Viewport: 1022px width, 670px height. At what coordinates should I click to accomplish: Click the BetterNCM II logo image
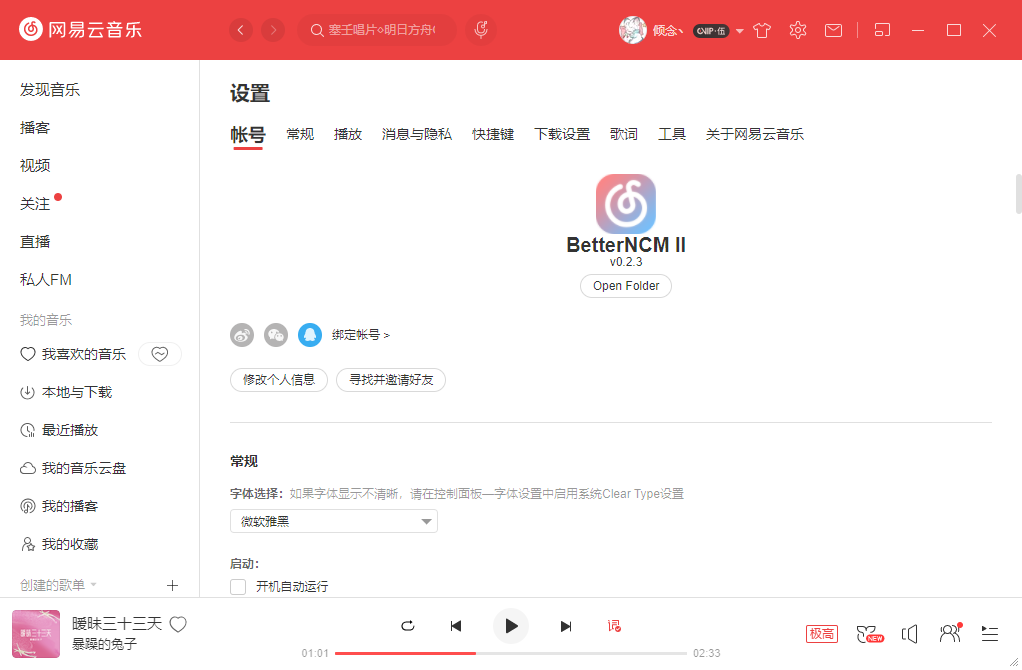(x=626, y=204)
